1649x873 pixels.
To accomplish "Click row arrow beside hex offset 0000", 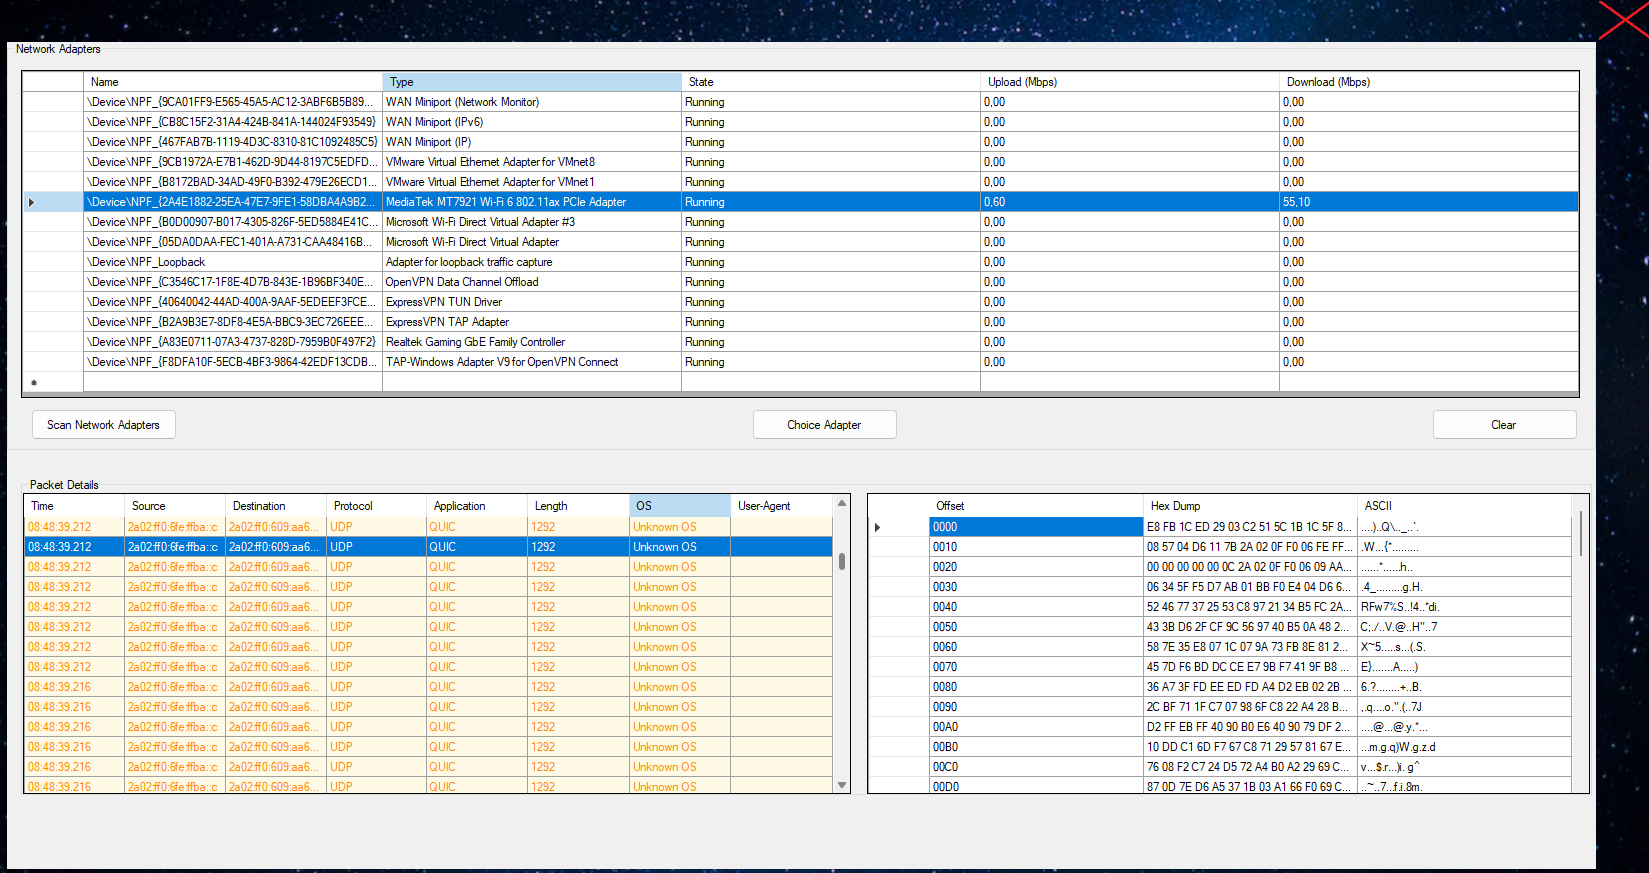I will point(878,527).
